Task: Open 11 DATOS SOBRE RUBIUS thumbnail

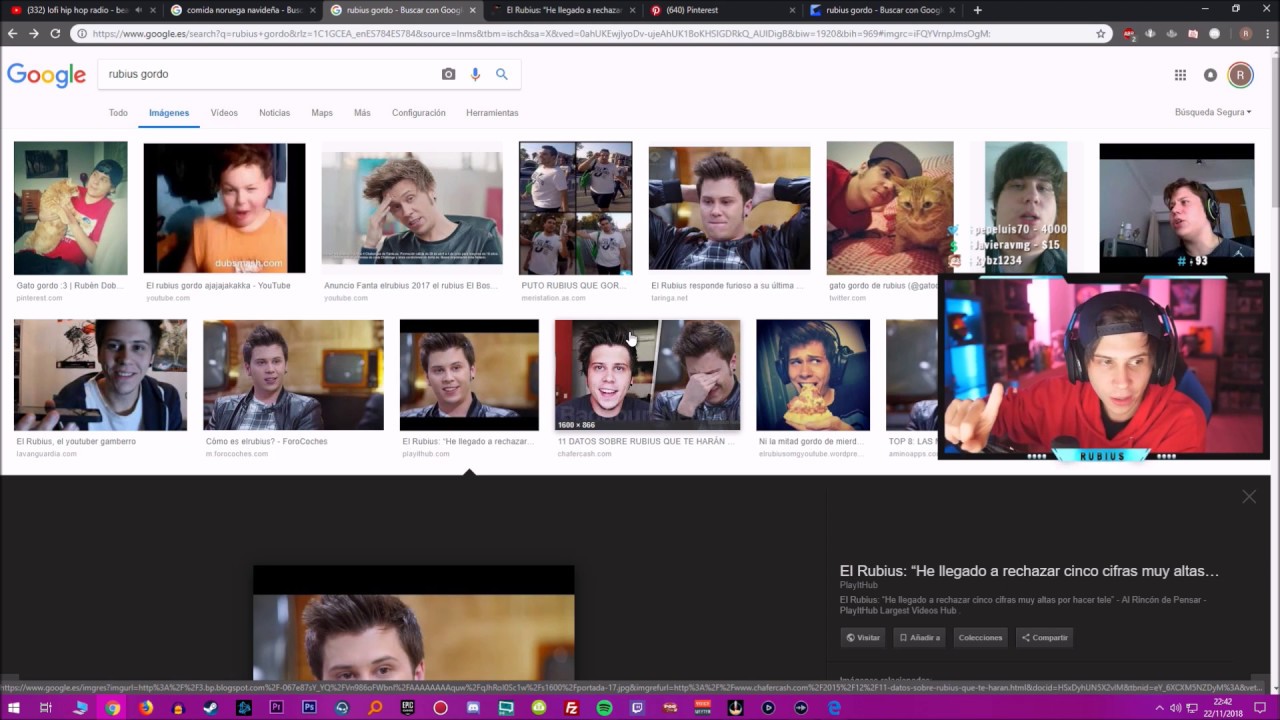Action: point(648,375)
